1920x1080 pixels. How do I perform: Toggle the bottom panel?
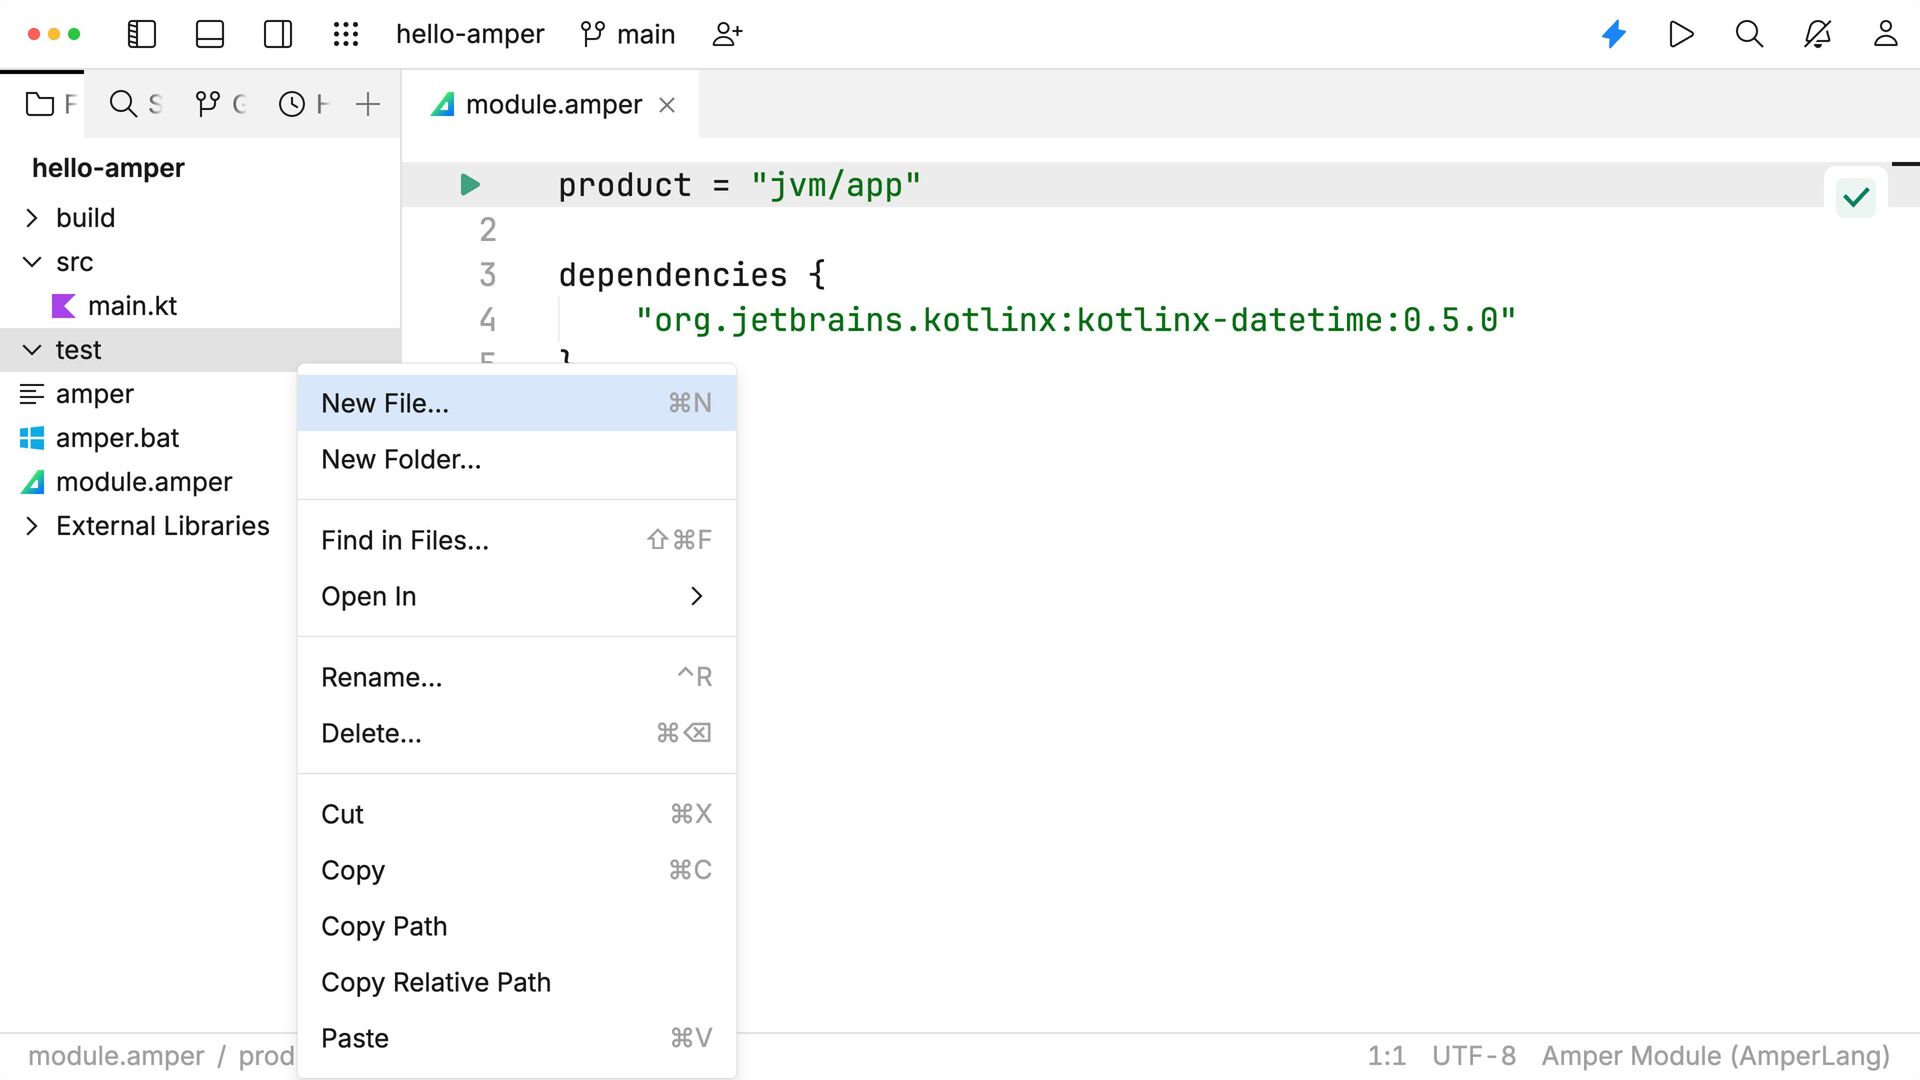(210, 34)
